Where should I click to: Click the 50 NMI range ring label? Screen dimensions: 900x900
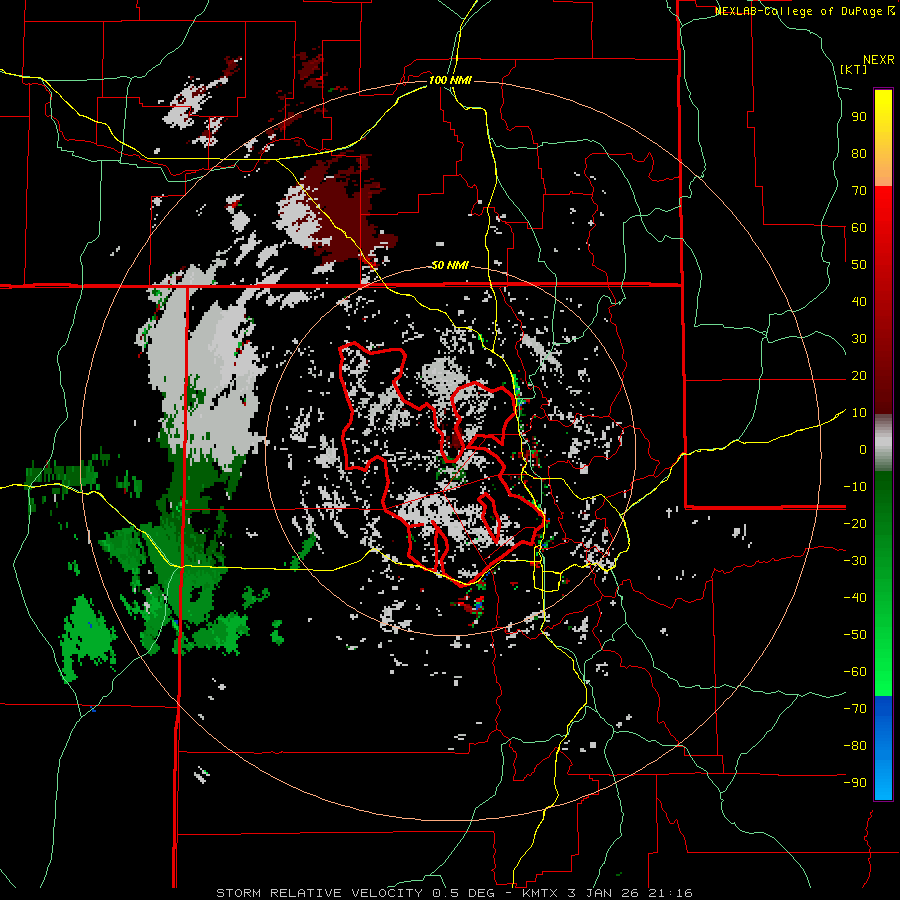(x=450, y=265)
